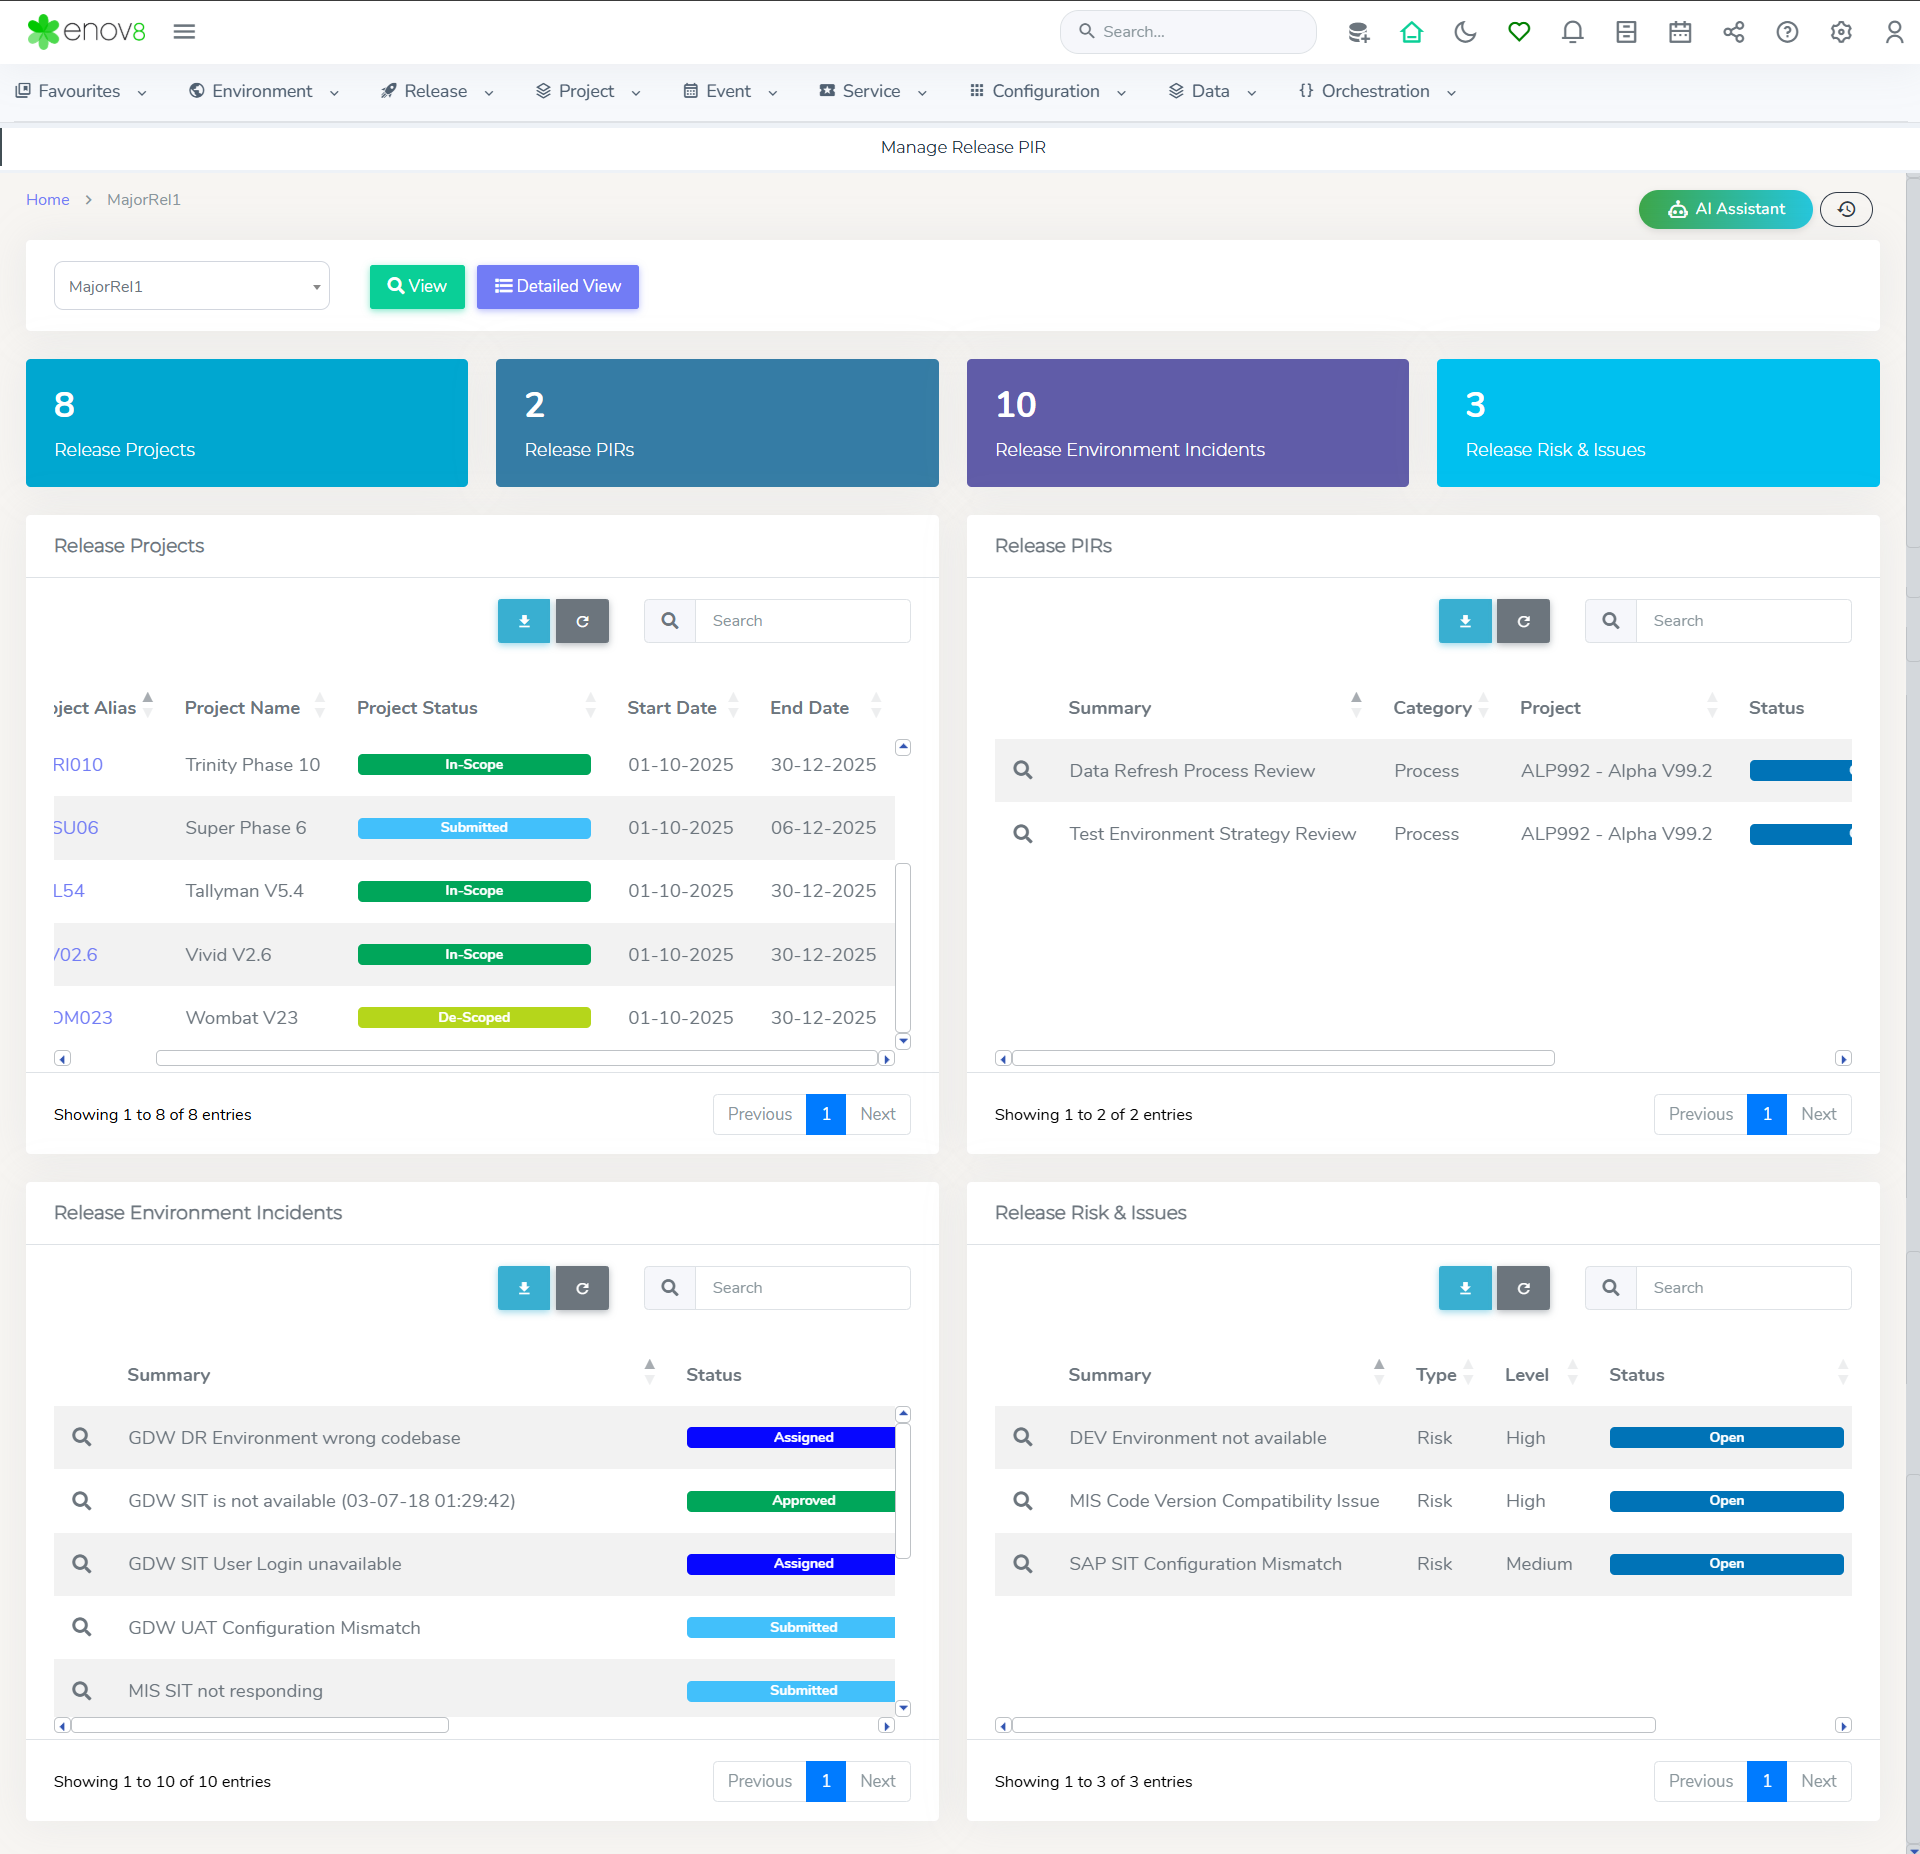
Task: Open the share icon in top bar
Action: pos(1733,32)
